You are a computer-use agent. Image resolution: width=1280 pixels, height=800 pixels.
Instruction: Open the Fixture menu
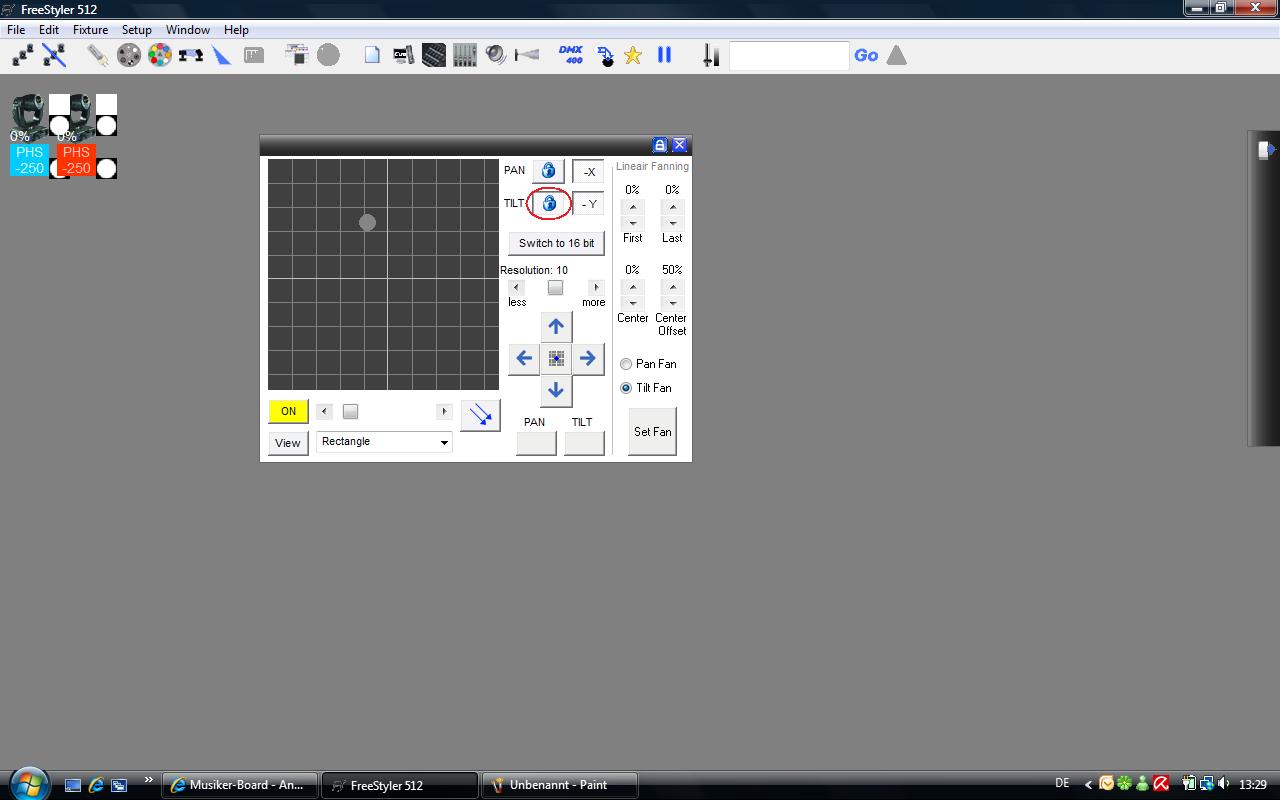(90, 30)
